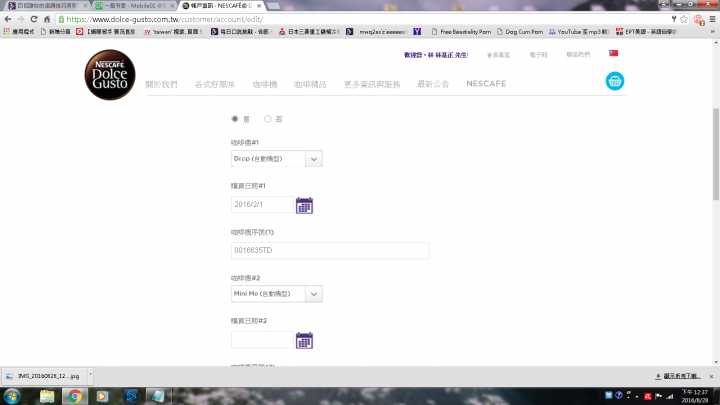720x405 pixels.
Task: Open the Windows Start button
Action: coord(11,396)
